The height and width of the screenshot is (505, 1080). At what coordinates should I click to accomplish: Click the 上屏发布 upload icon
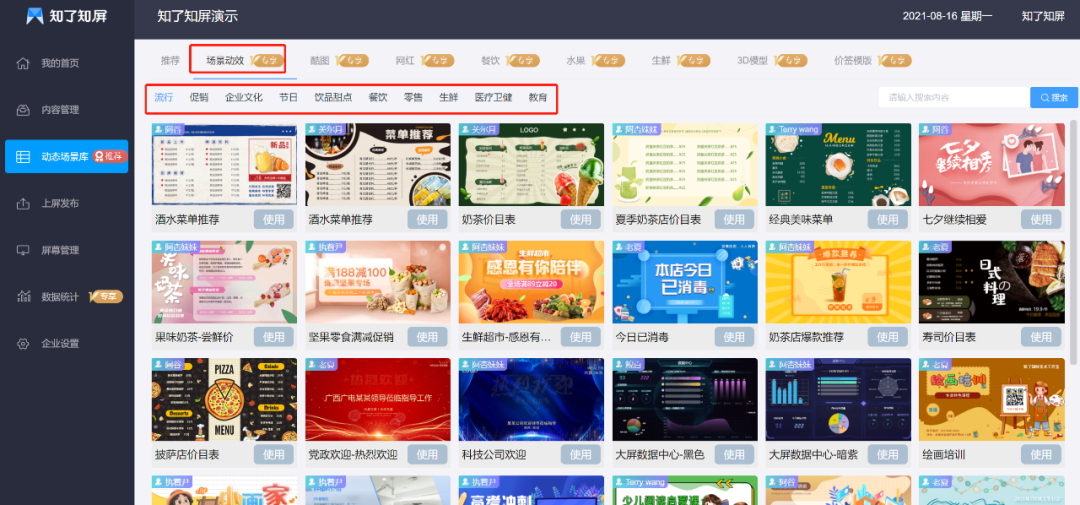click(x=23, y=203)
